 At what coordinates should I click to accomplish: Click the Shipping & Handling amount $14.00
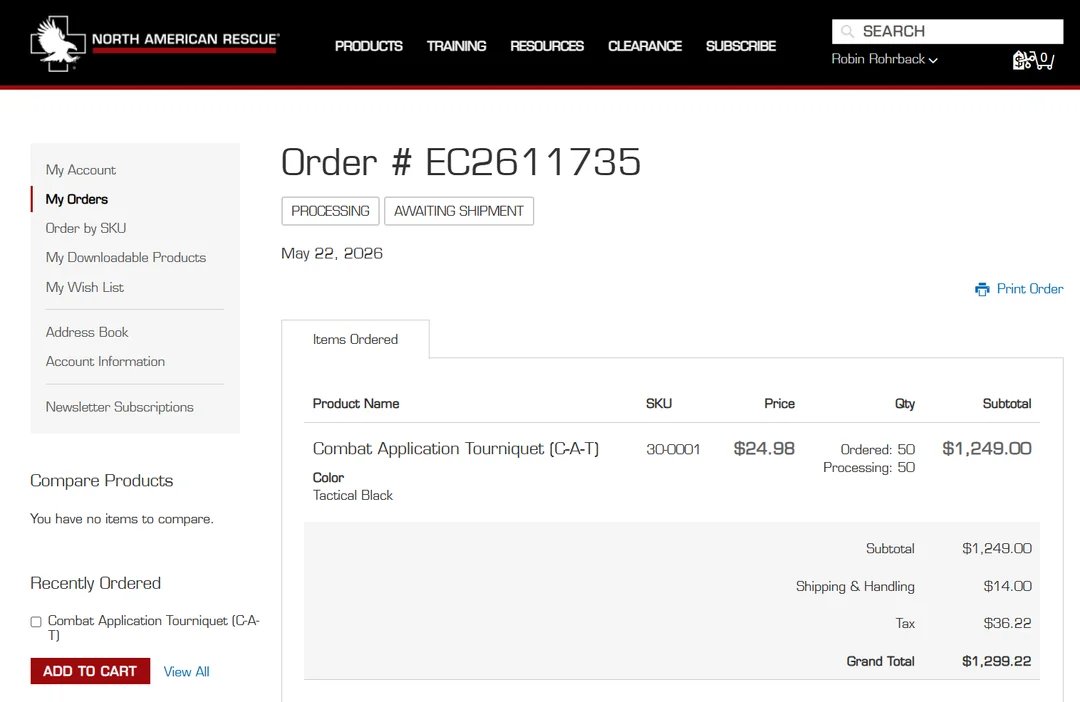pos(1007,586)
